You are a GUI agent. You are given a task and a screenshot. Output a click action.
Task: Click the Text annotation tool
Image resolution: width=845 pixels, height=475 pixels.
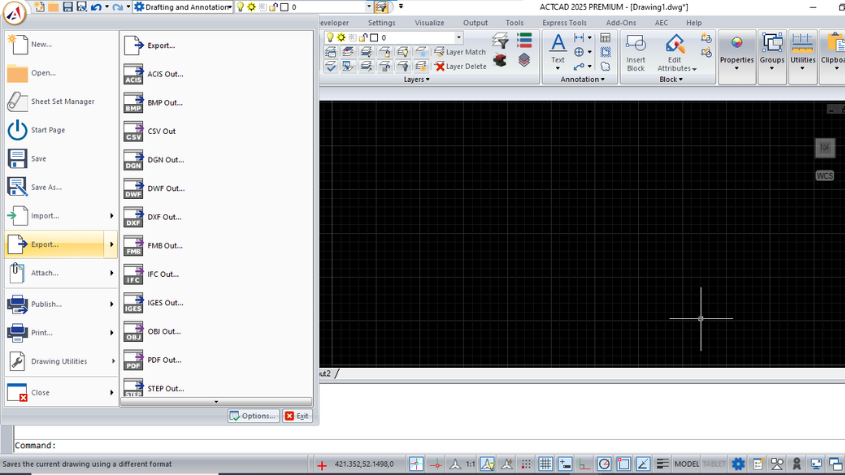click(558, 51)
